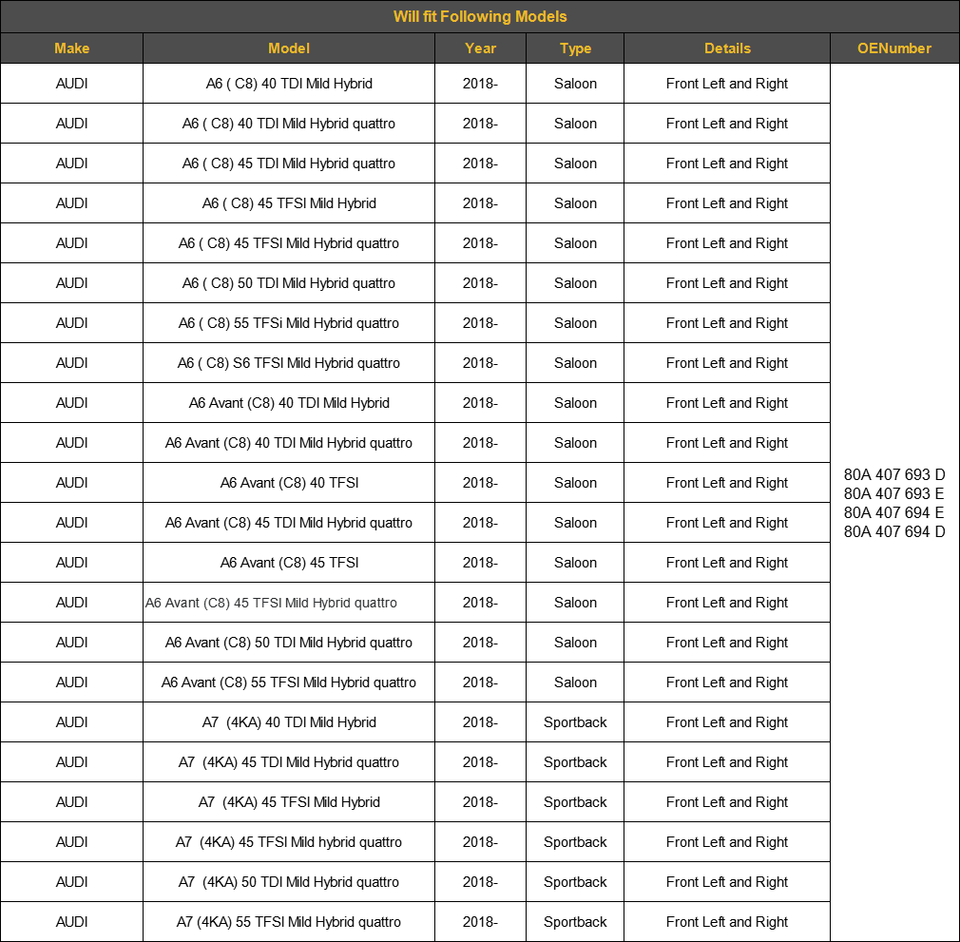Select A6 (C8) 55 TFSi Mild Hybrid quattro
Viewport: 960px width, 942px height.
pos(289,323)
